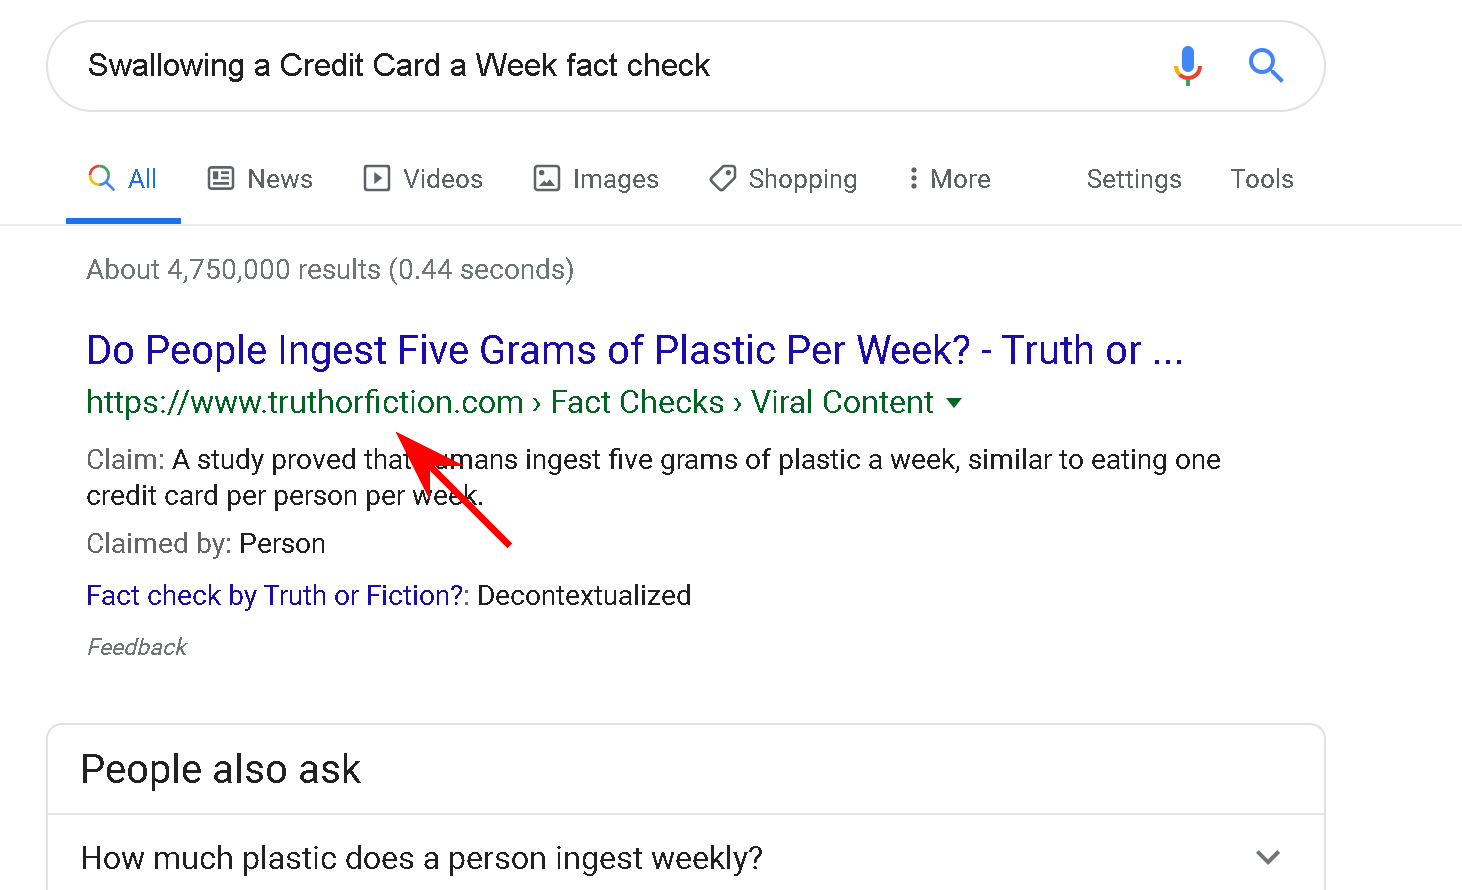Open the green URL dropdown arrow
The width and height of the screenshot is (1462, 890).
(x=954, y=403)
